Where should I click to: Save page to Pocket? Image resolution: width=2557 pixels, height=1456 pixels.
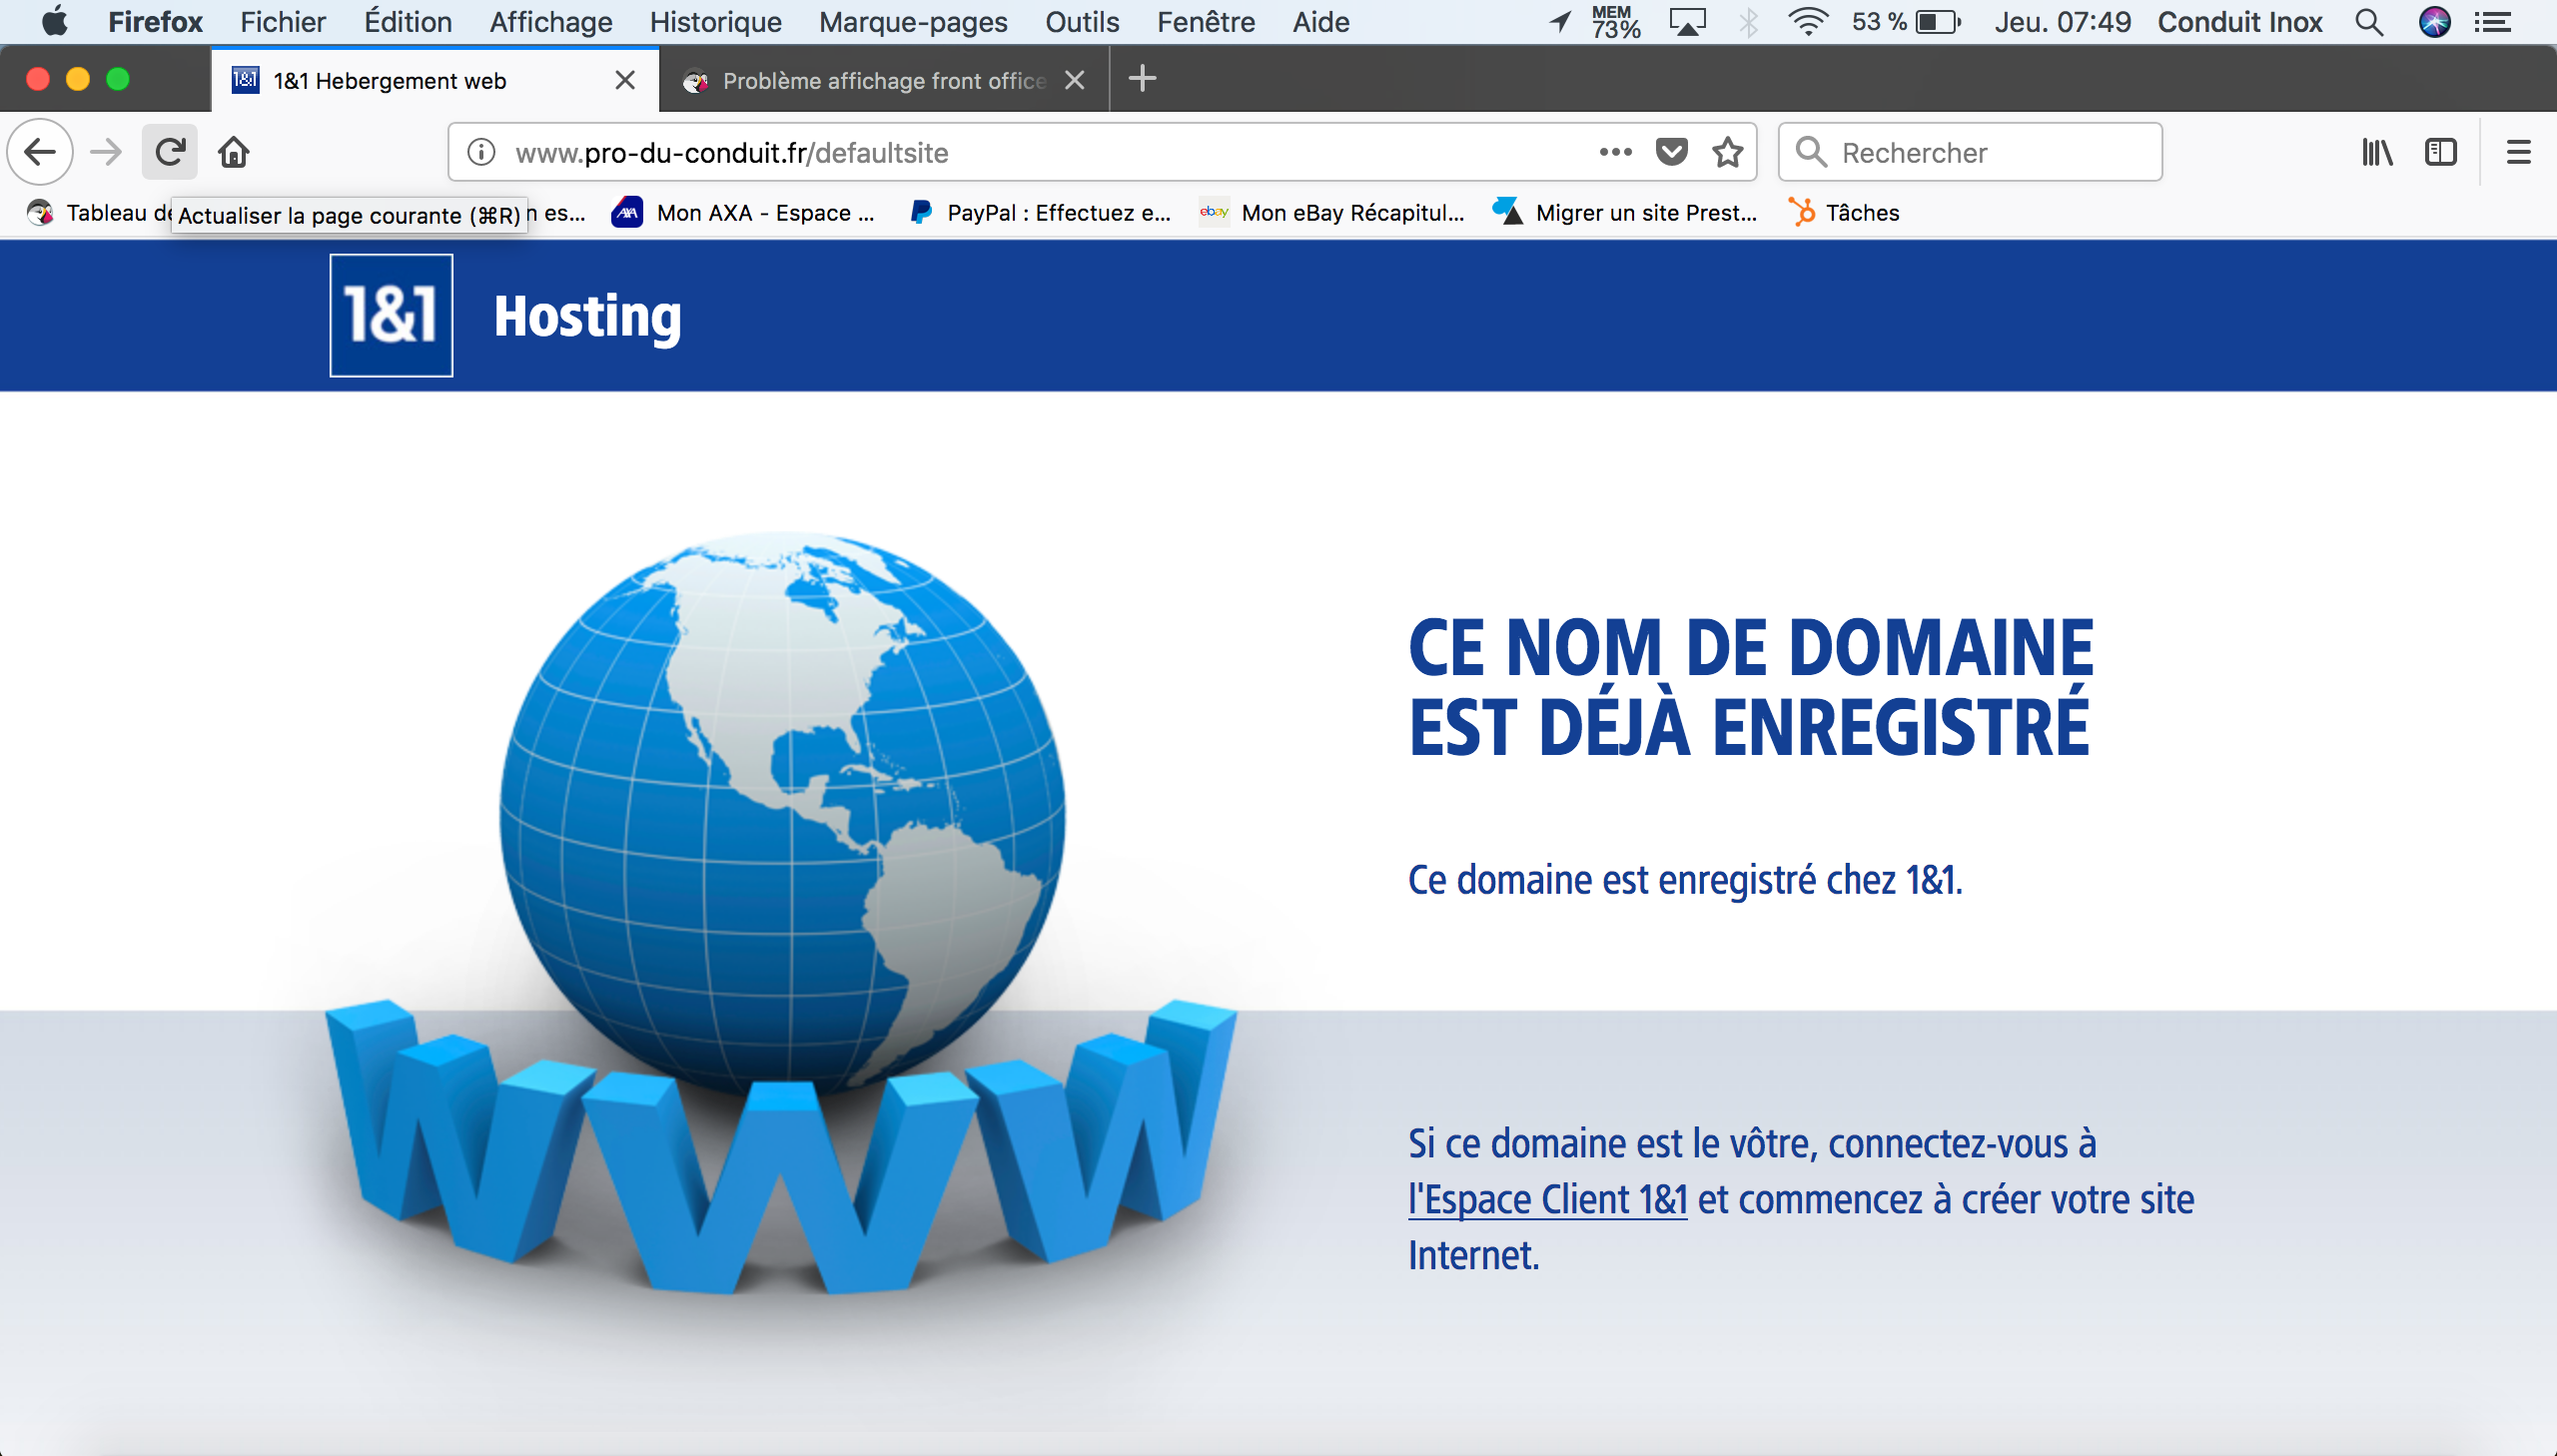point(1671,152)
